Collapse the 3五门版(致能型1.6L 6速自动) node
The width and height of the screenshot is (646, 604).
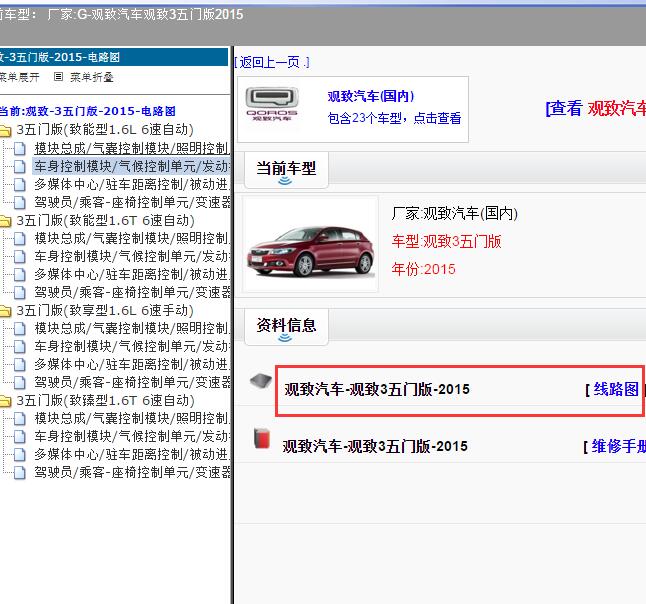click(105, 130)
